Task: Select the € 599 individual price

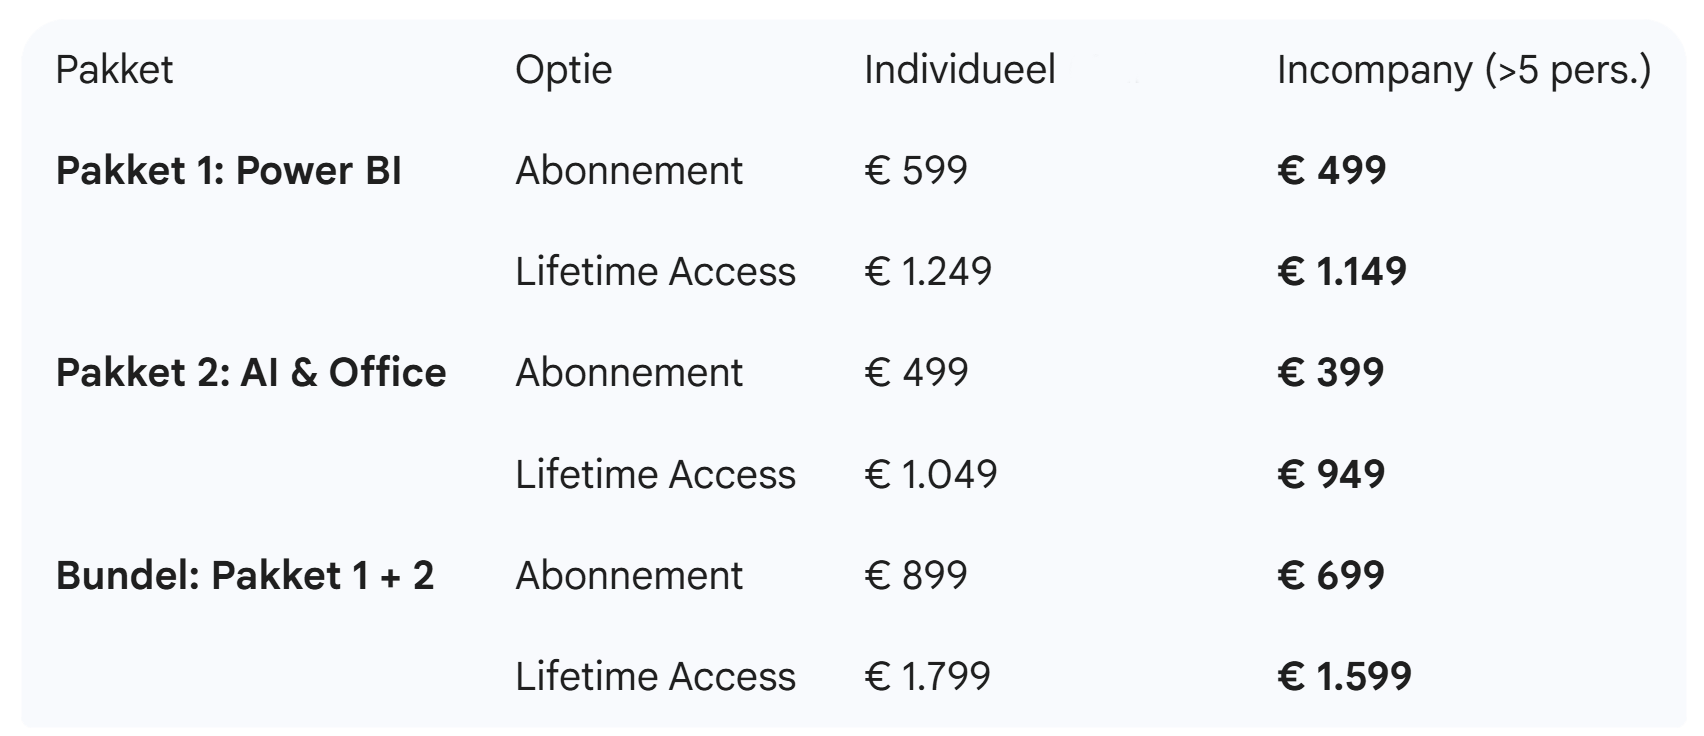Action: [x=916, y=171]
